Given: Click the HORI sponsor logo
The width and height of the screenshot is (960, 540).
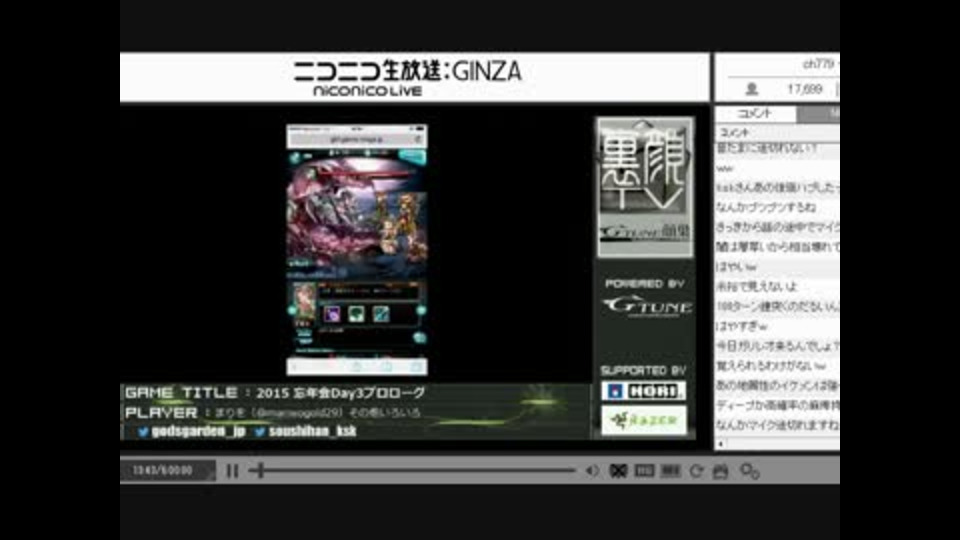Looking at the screenshot, I should click(x=643, y=391).
